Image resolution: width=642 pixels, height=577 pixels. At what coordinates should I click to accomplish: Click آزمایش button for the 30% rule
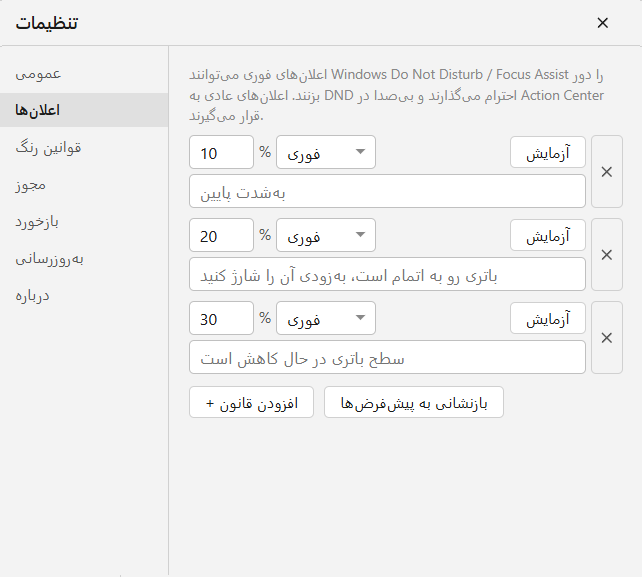click(x=548, y=319)
